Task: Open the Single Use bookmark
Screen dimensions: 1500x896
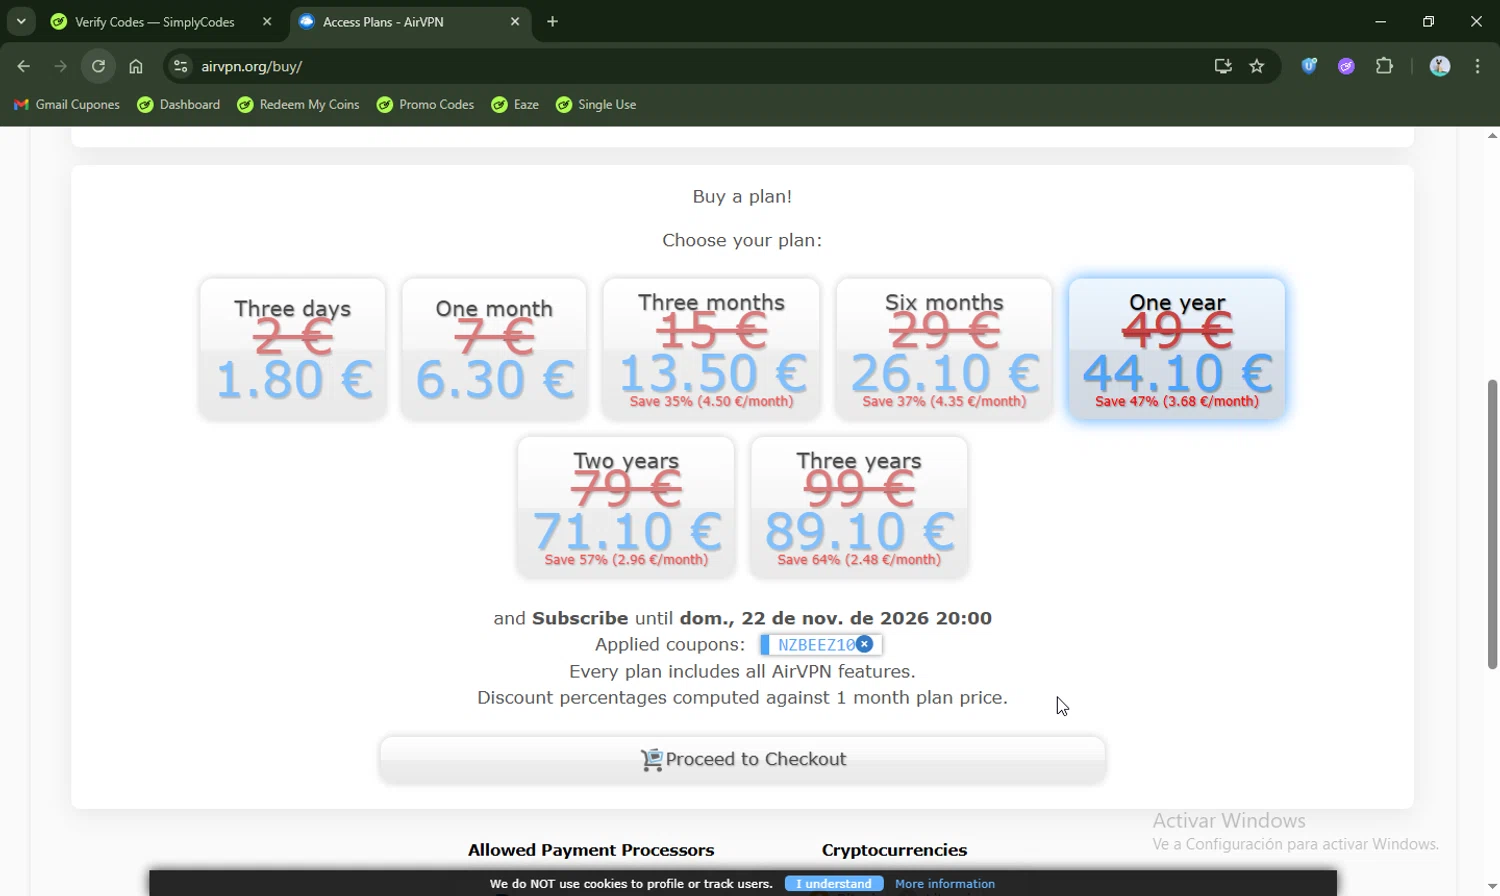Action: click(x=597, y=104)
